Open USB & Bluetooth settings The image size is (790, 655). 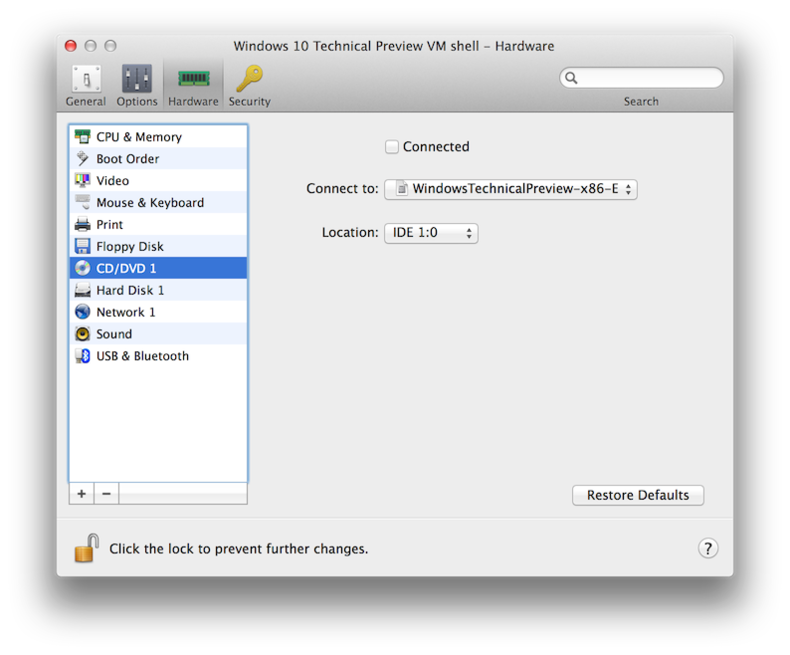[x=142, y=356]
